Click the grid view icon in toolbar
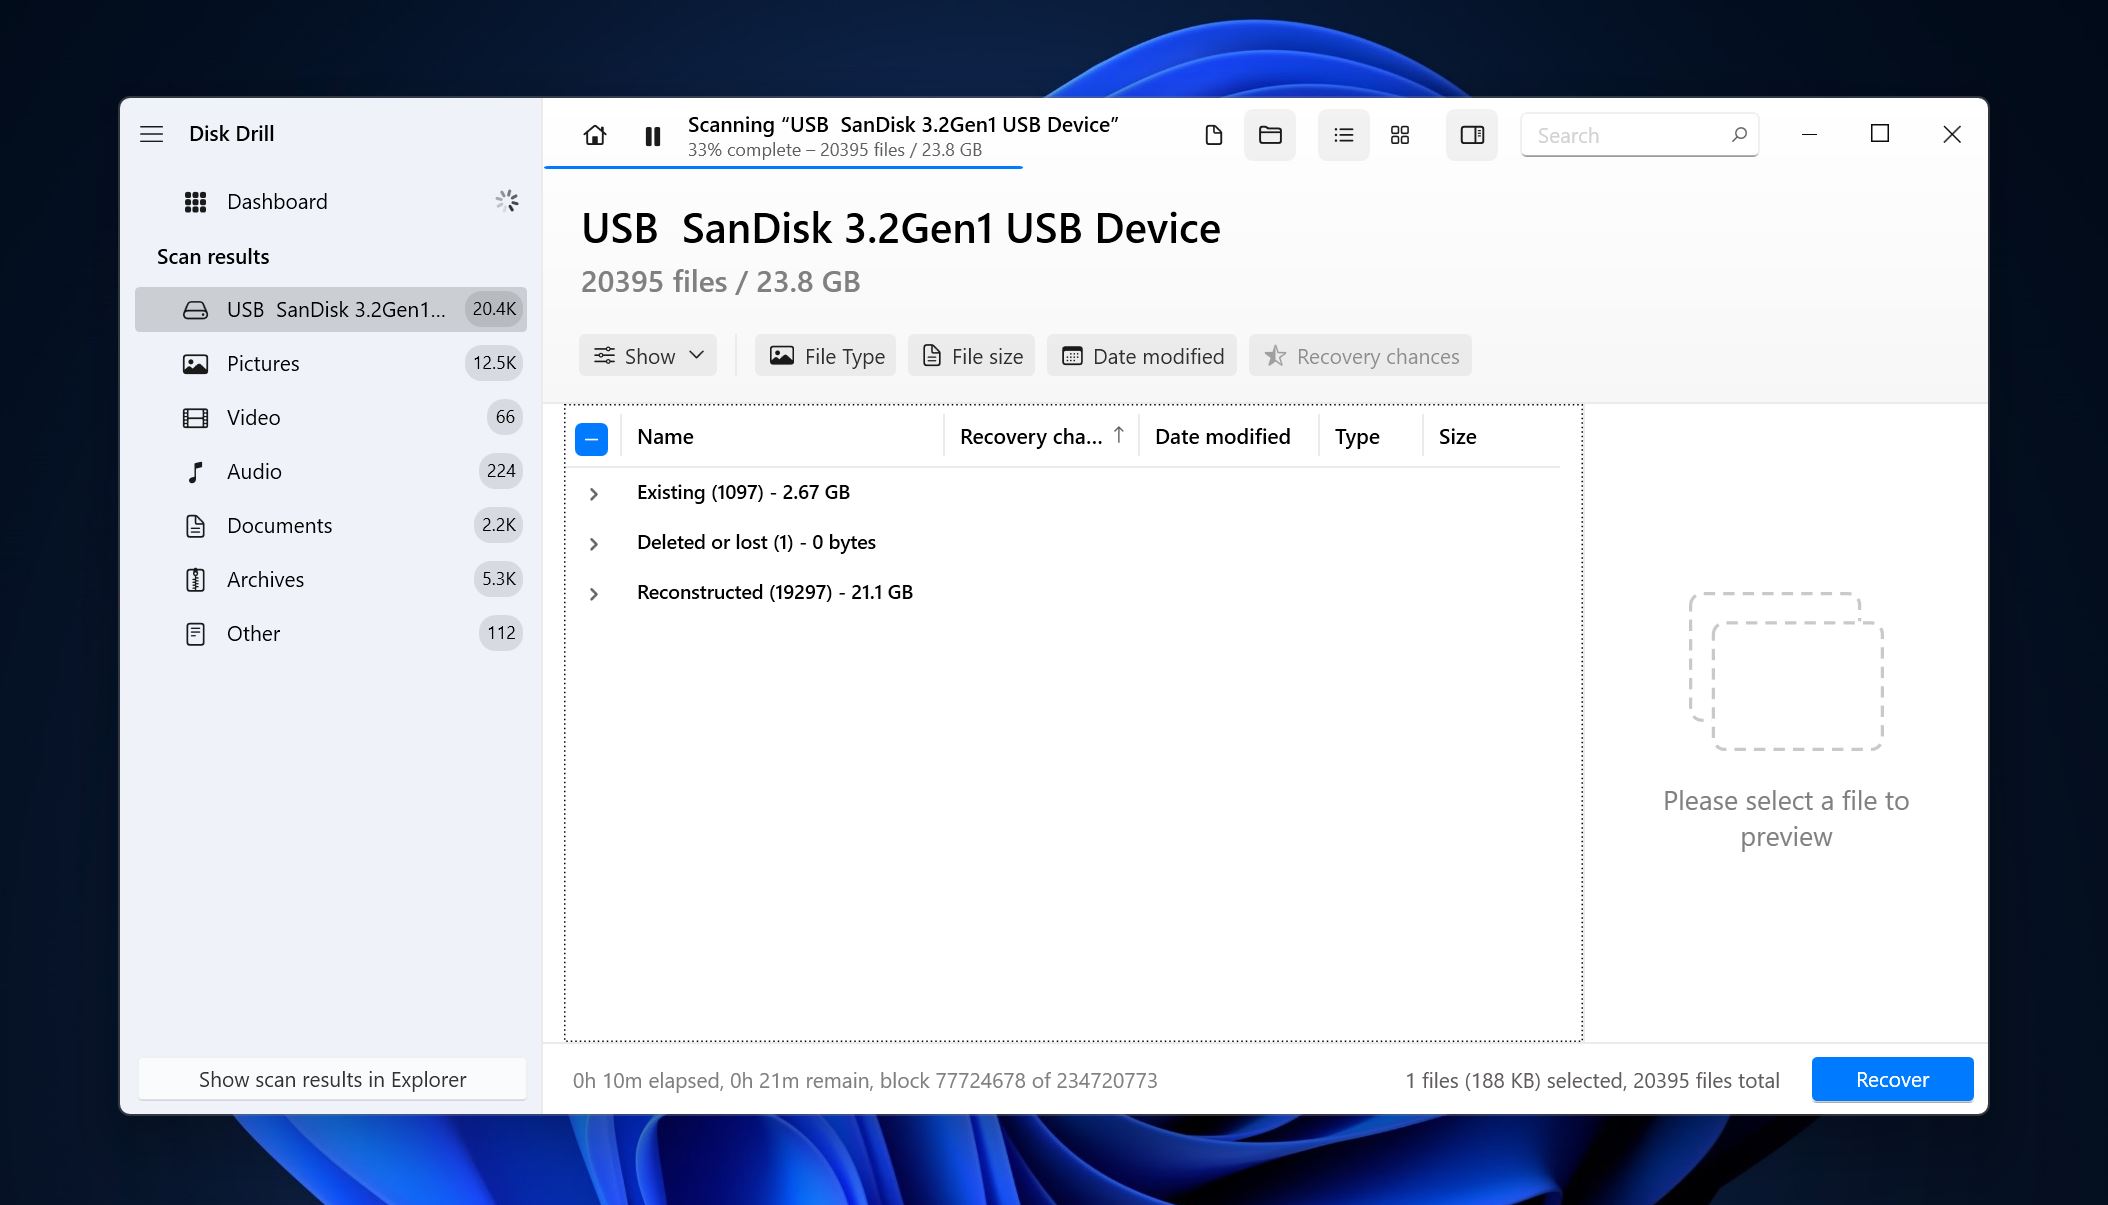Viewport: 2108px width, 1205px height. click(x=1401, y=133)
